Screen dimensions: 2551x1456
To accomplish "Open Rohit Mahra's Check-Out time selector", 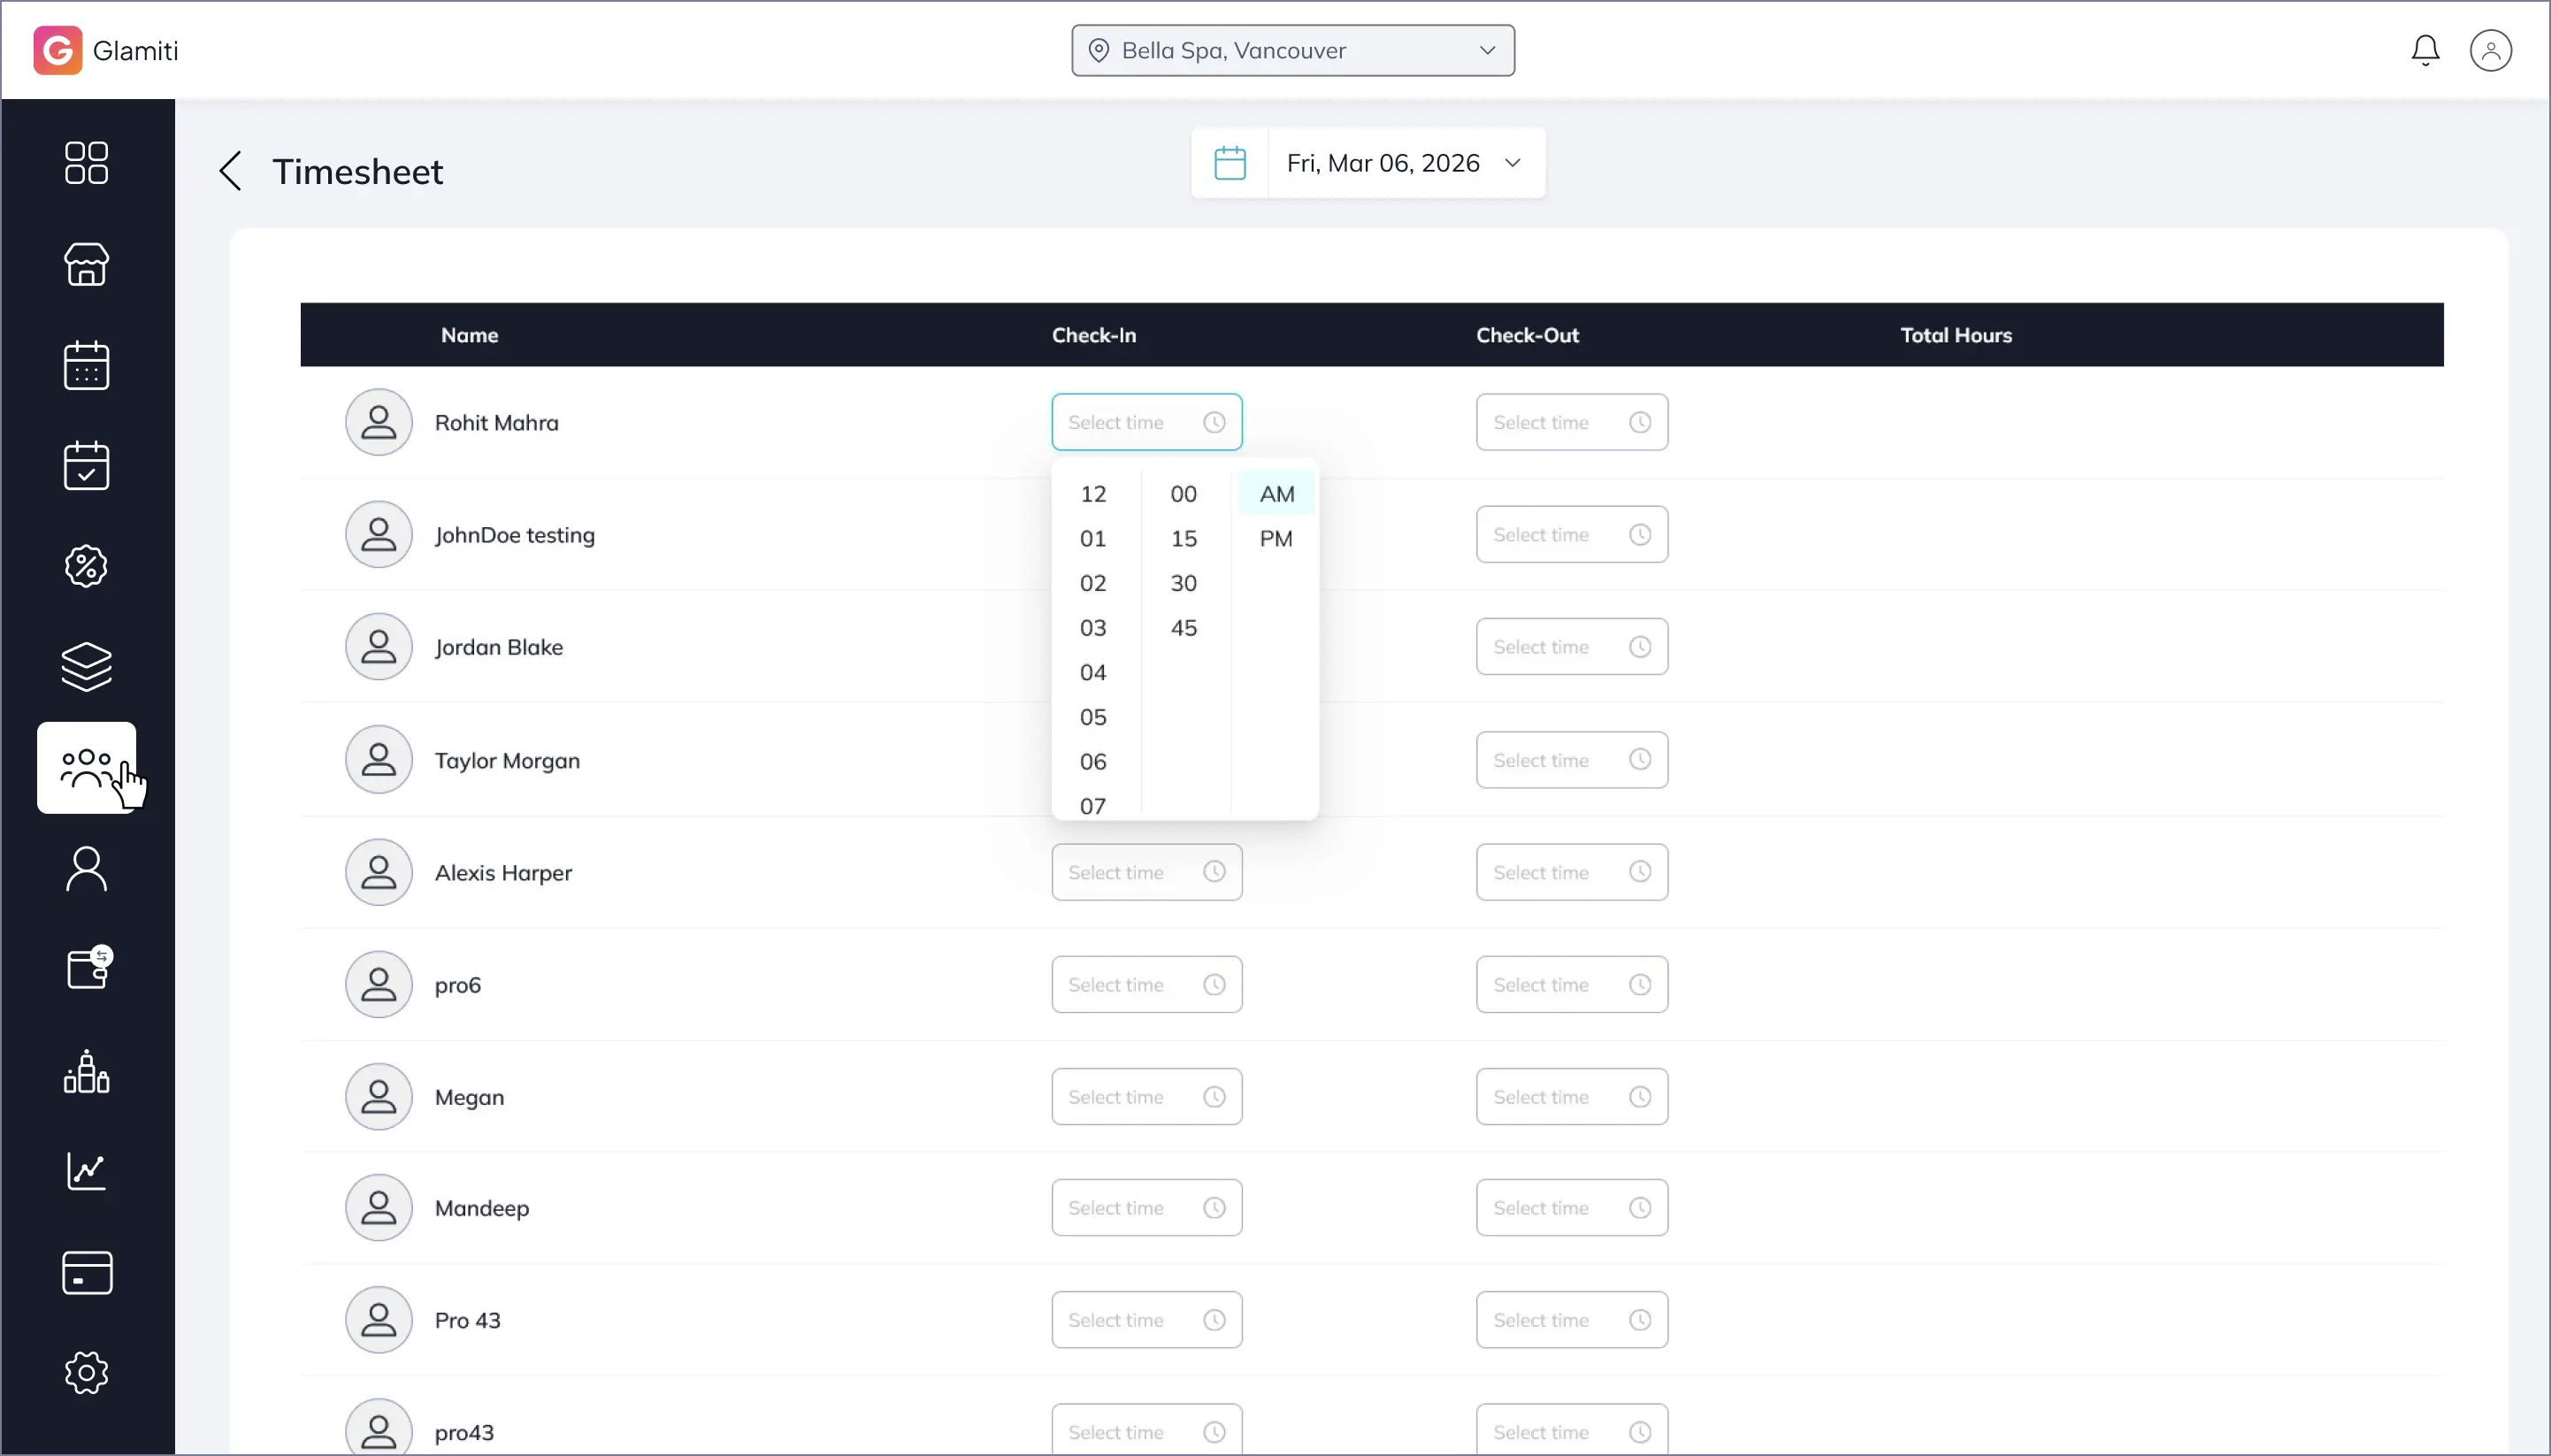I will pyautogui.click(x=1571, y=422).
